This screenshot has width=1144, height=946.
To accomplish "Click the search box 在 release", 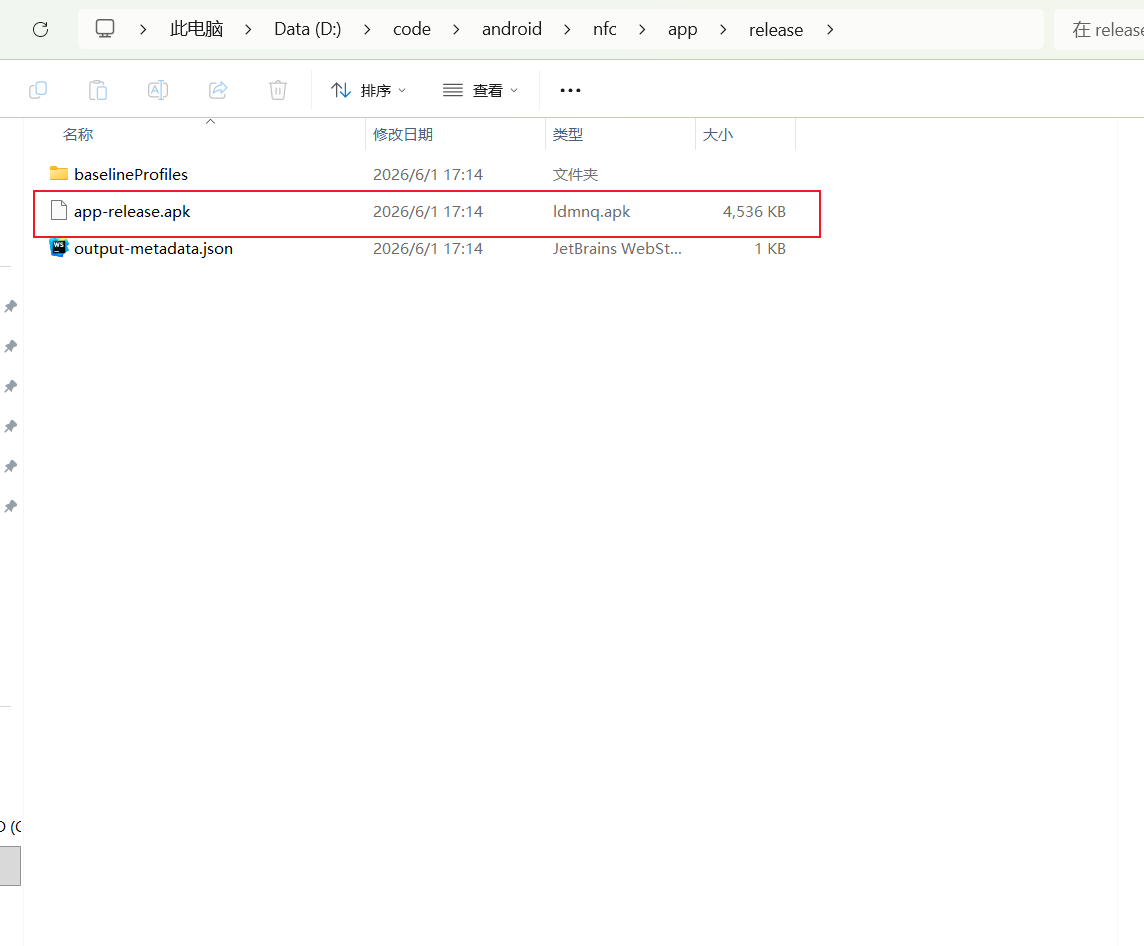I will pyautogui.click(x=1099, y=29).
